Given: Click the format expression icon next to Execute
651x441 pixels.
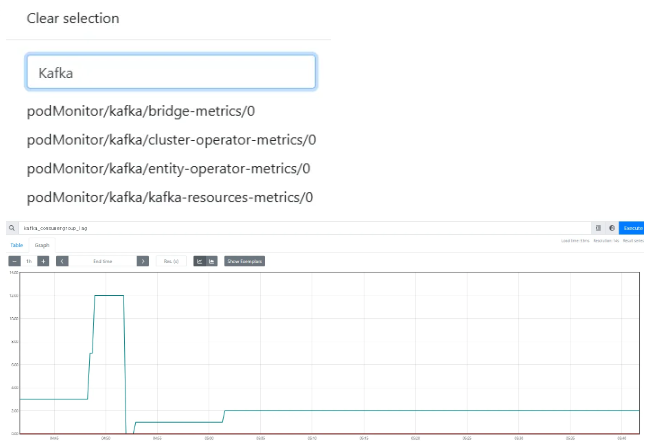Looking at the screenshot, I should (x=598, y=228).
